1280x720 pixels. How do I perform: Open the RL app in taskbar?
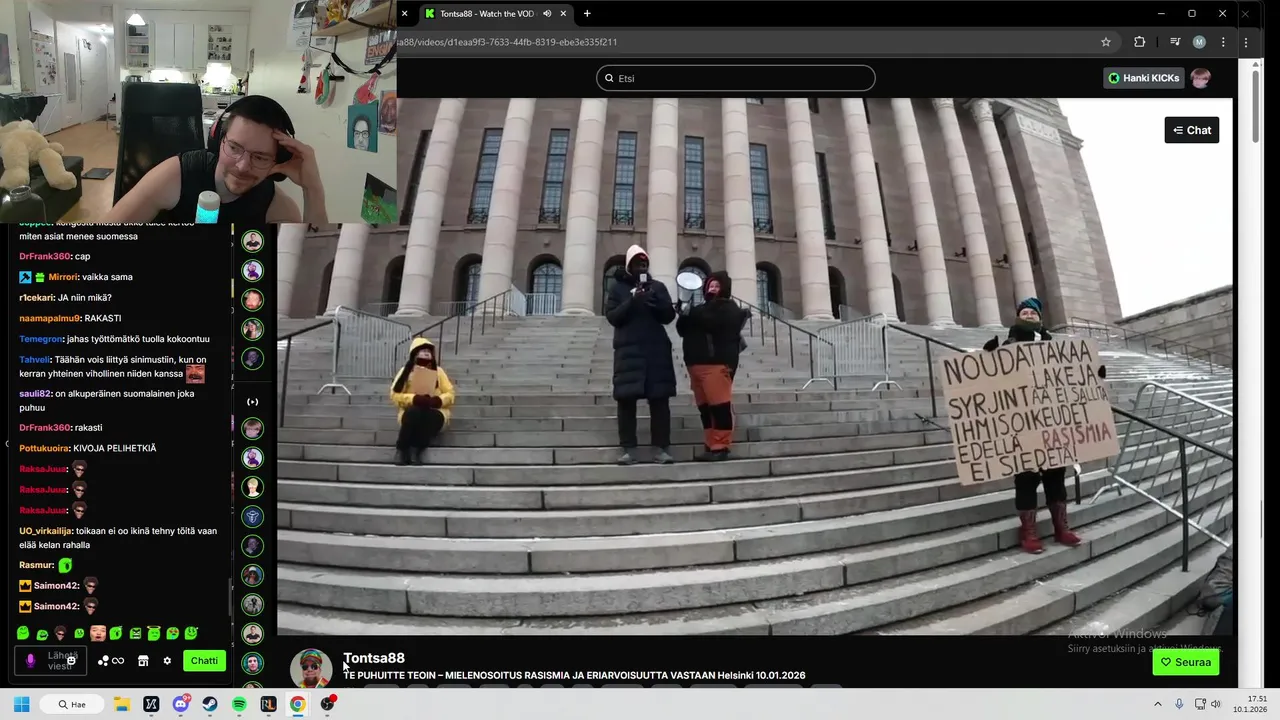[x=268, y=704]
